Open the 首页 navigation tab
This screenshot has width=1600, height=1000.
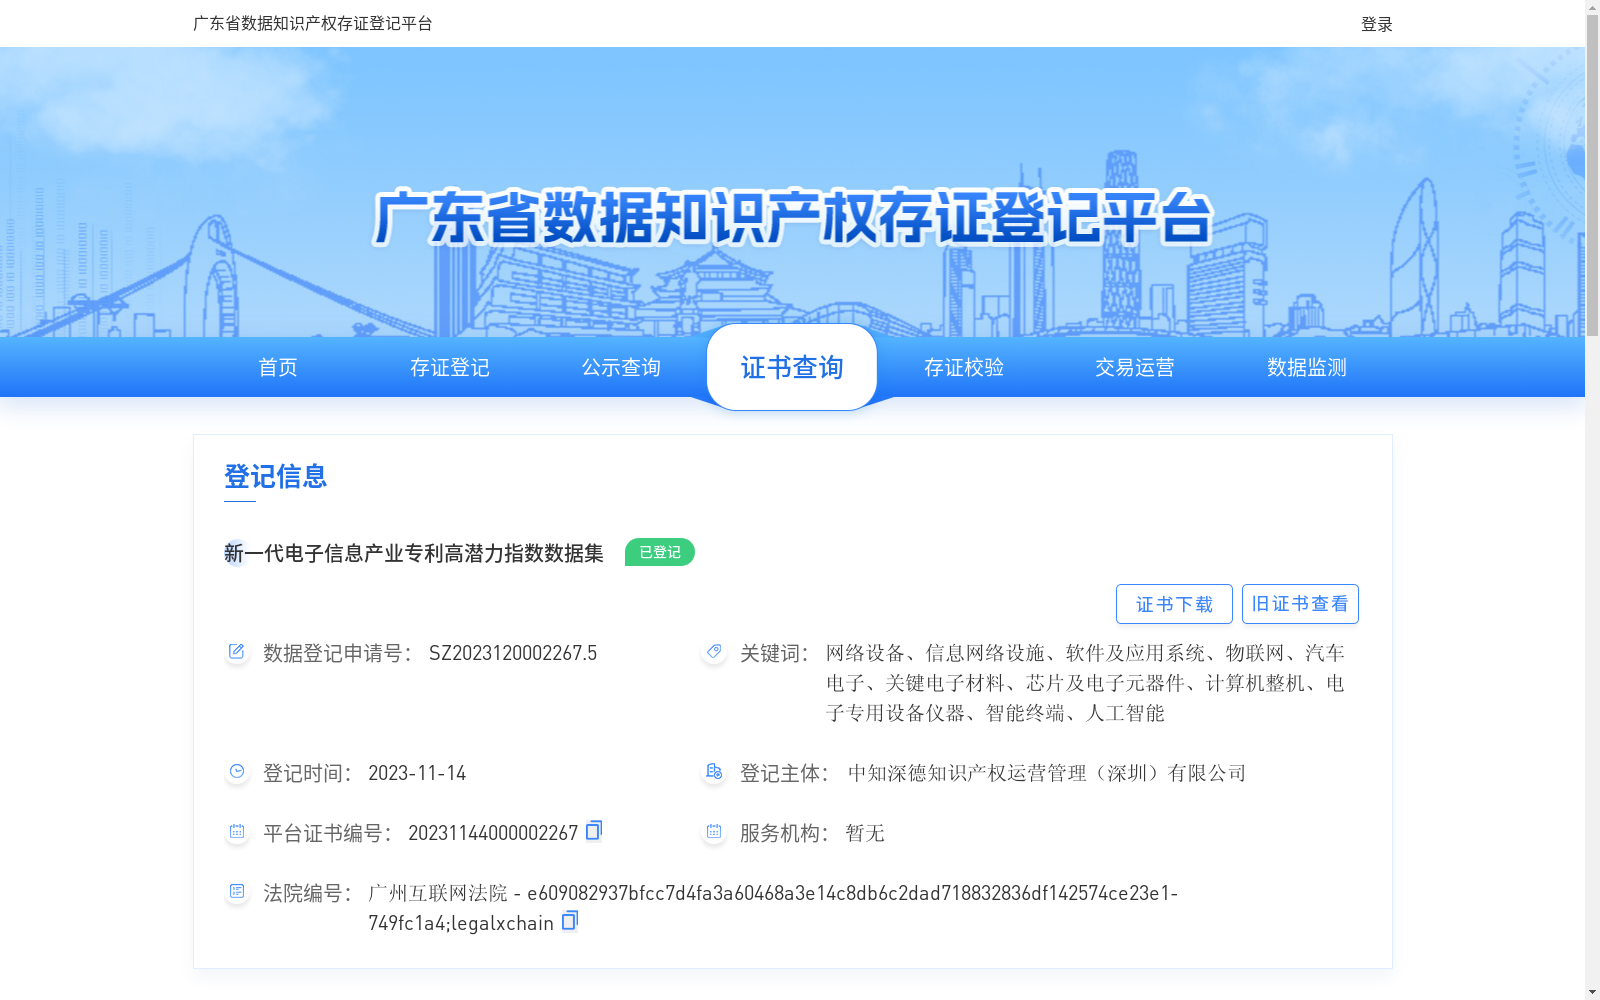278,367
